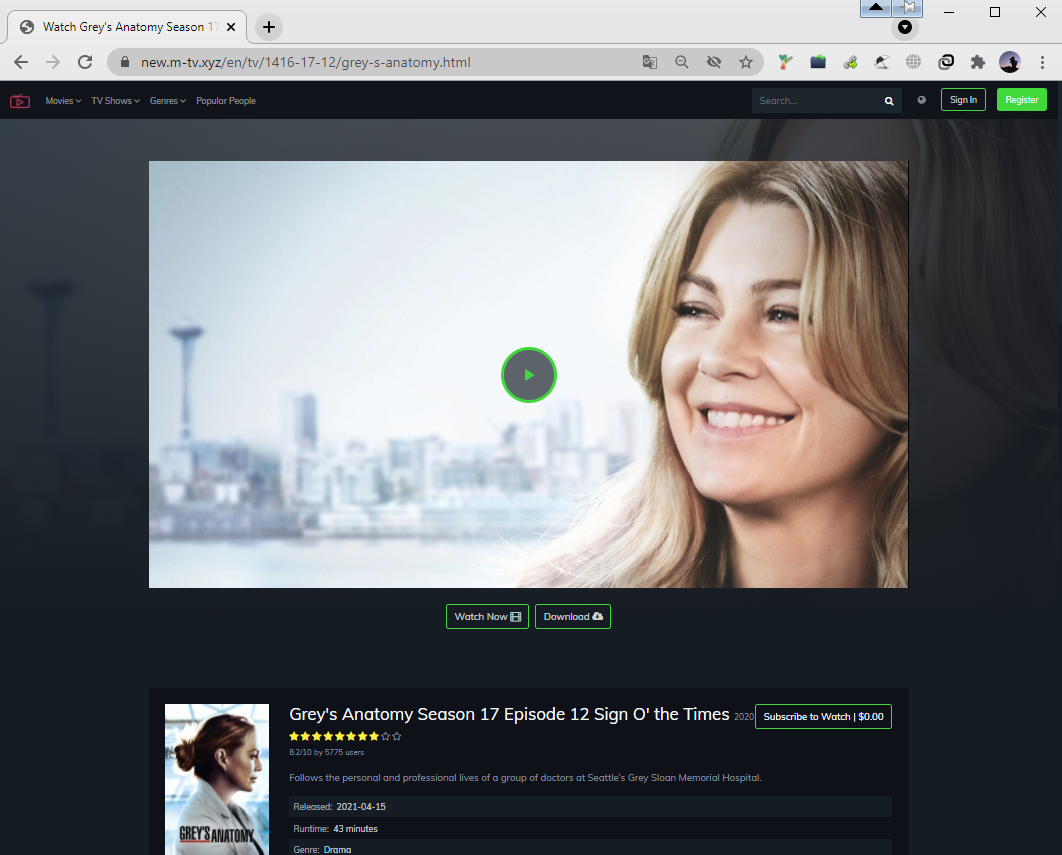The width and height of the screenshot is (1062, 855).
Task: Click the zoom magnifier icon in address bar
Action: tap(681, 62)
